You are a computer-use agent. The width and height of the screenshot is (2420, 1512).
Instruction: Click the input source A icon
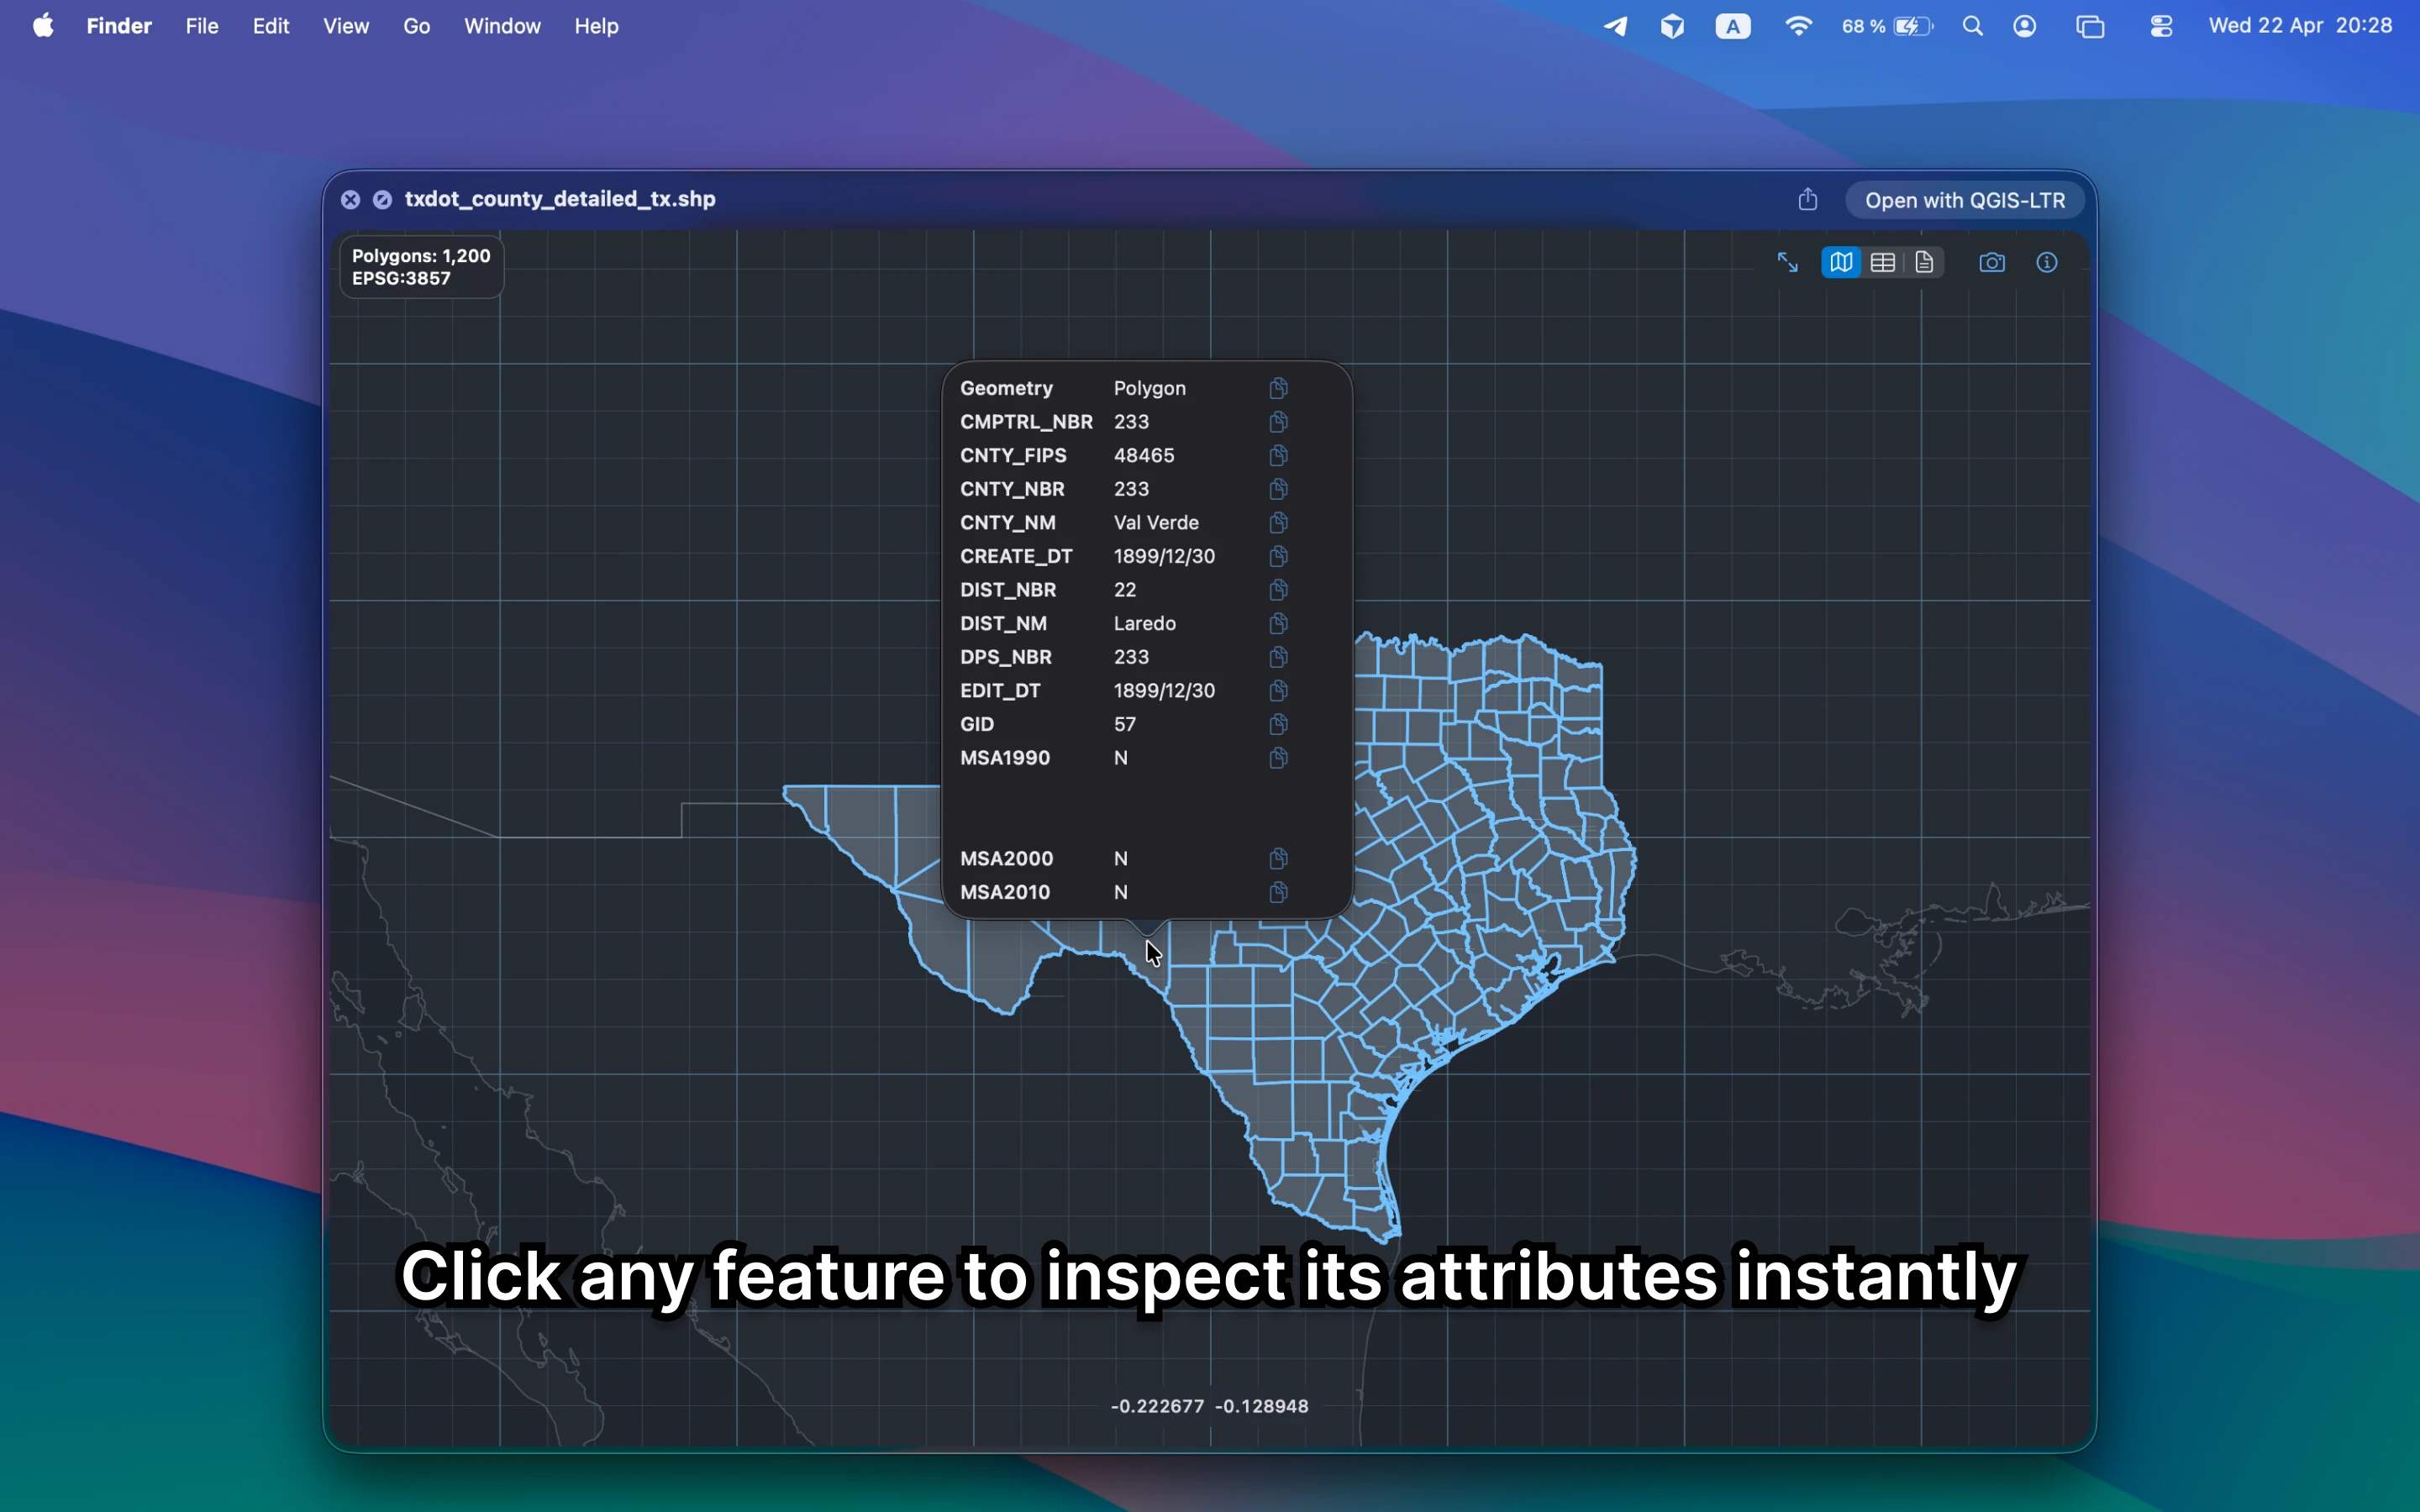click(x=1733, y=26)
